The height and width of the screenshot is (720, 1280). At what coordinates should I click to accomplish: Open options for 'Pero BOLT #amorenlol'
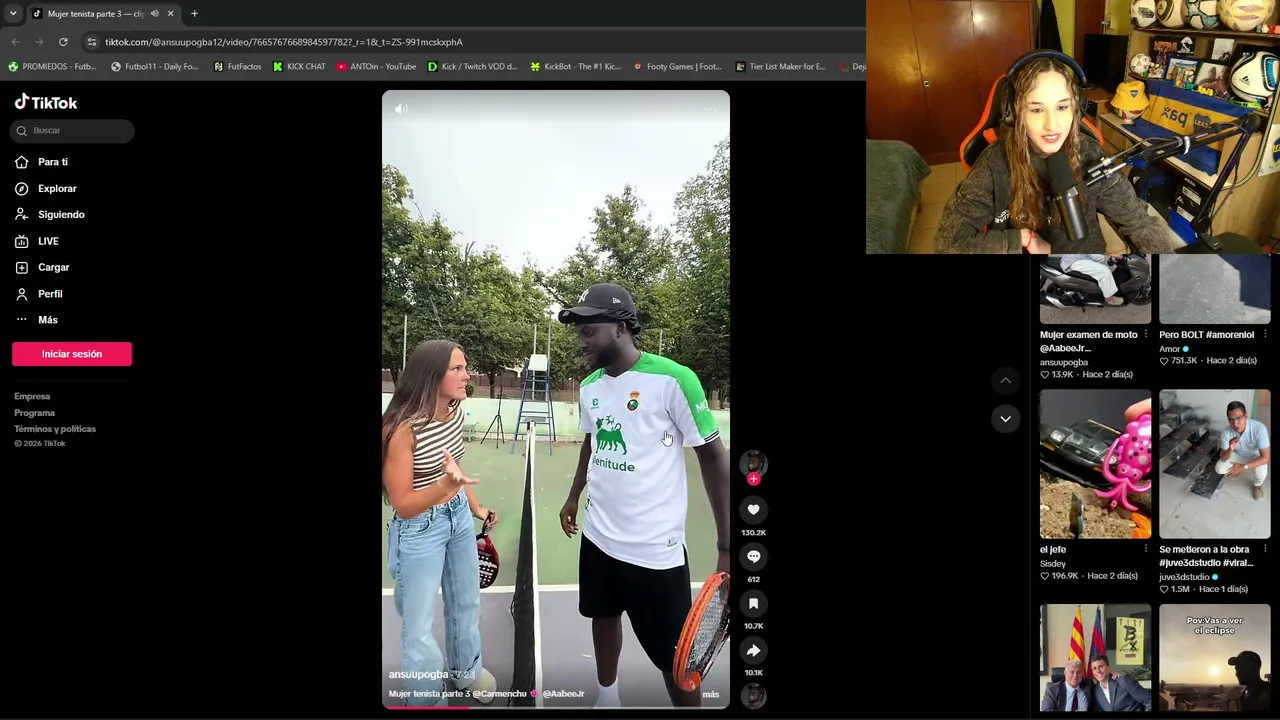click(x=1265, y=335)
